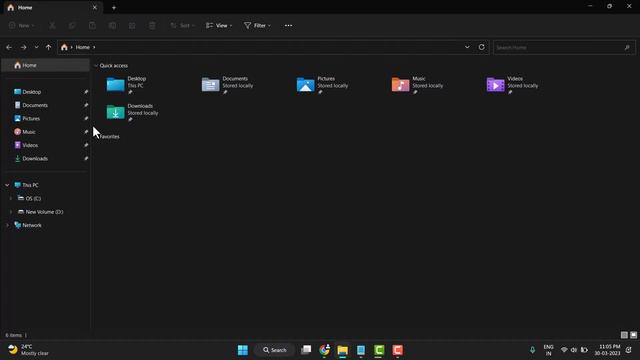Open the Sort dropdown
The height and width of the screenshot is (360, 640).
182,25
